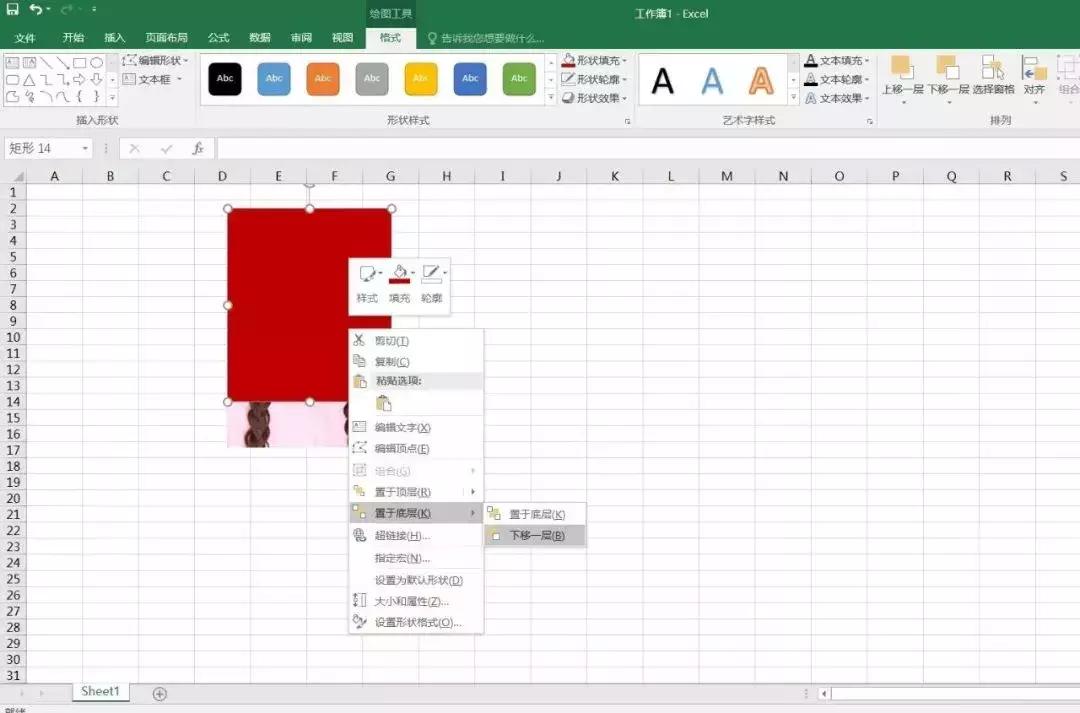Click 上移一层 bring forward icon
This screenshot has width=1080, height=713.
(x=902, y=68)
